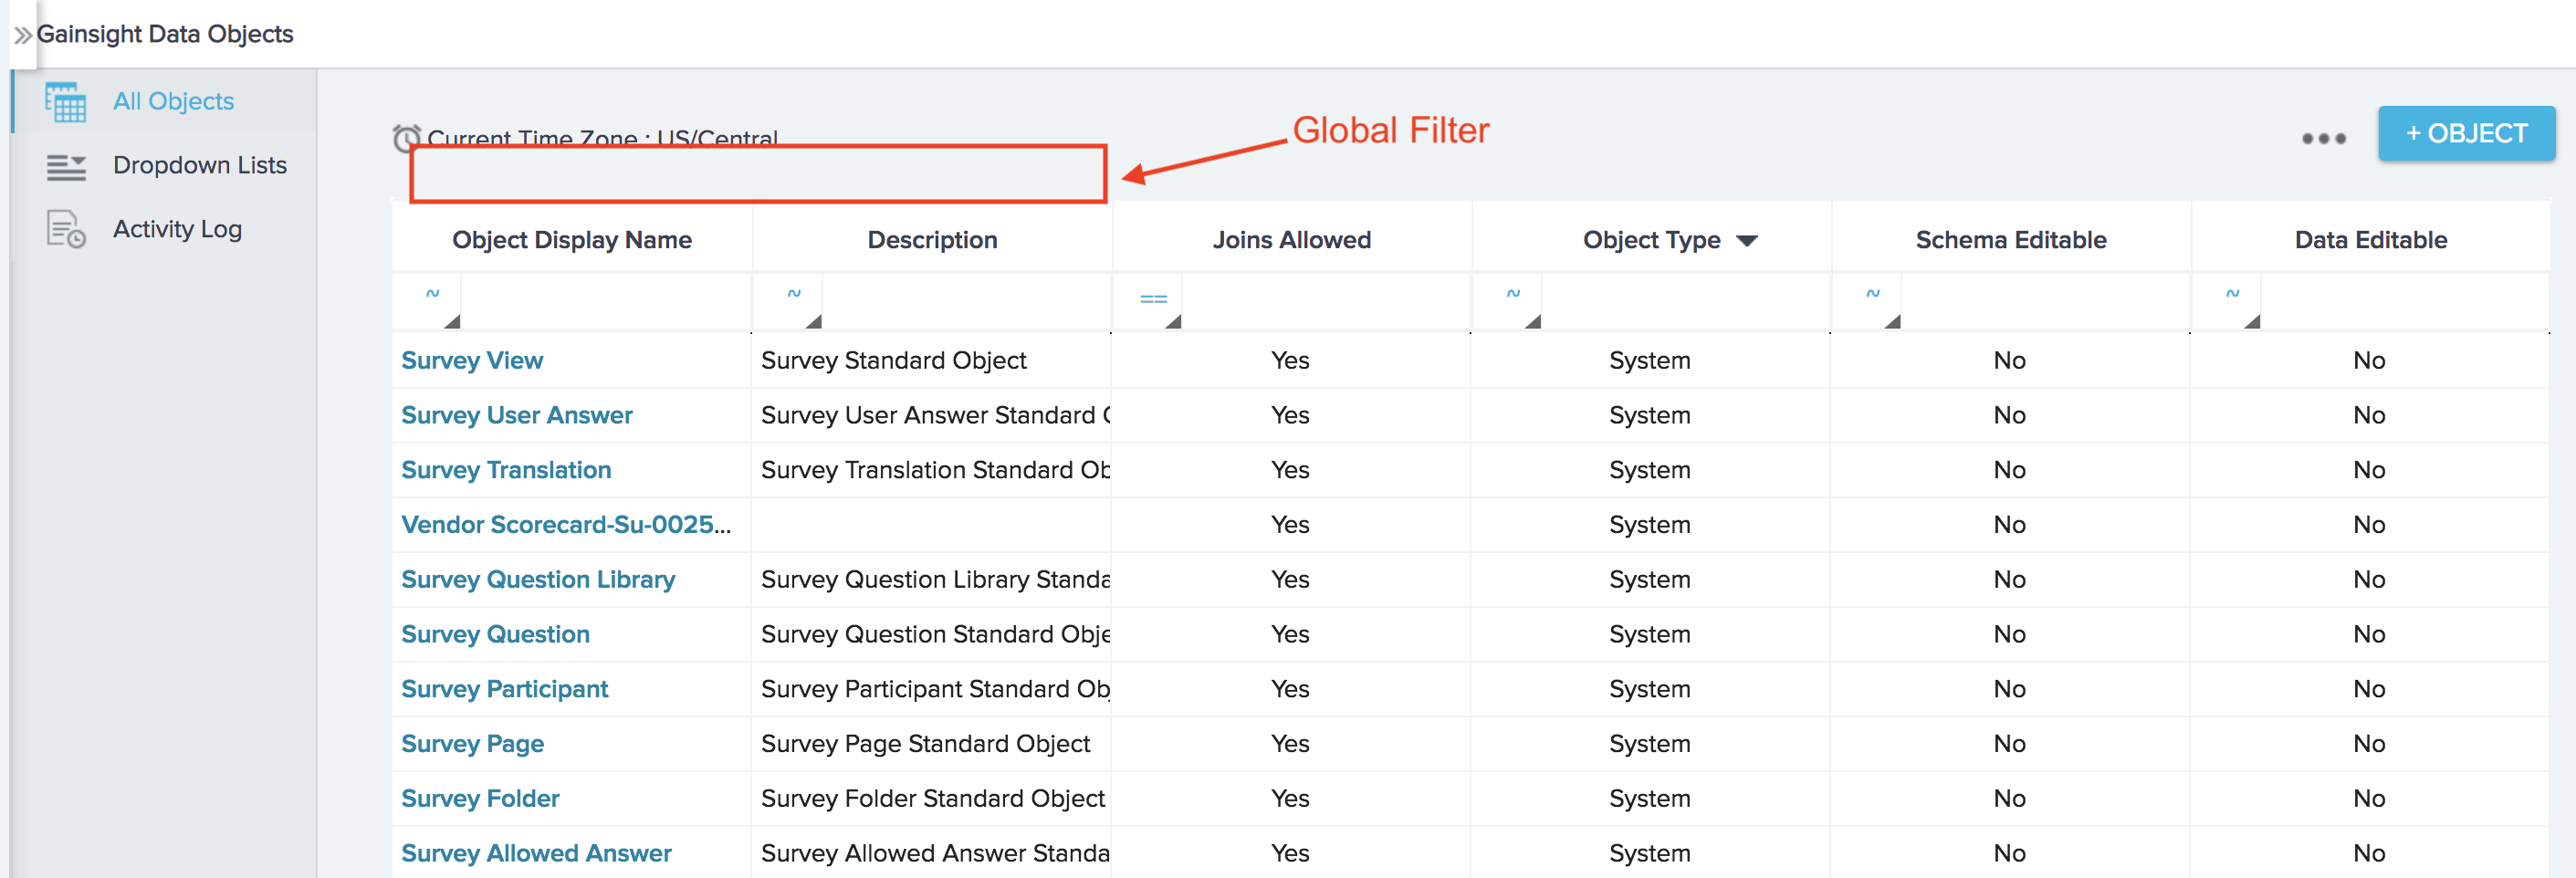Image resolution: width=2576 pixels, height=878 pixels.
Task: Click the Dropdown Lists icon
Action: 66,166
